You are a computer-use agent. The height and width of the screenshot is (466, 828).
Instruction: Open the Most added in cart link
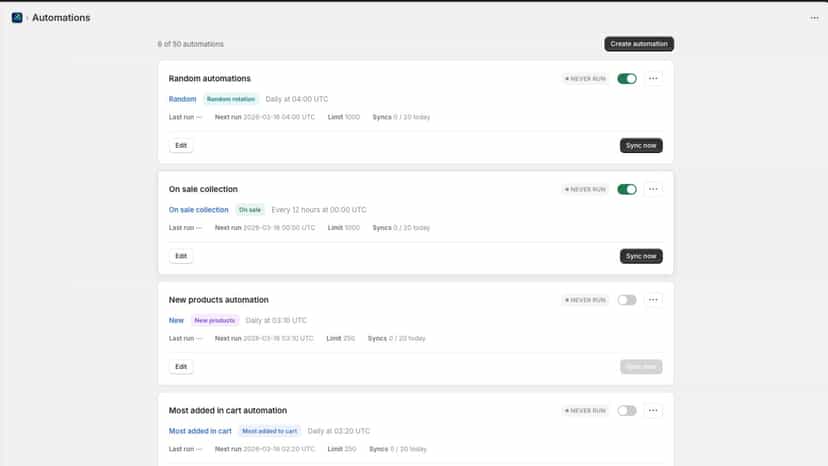(x=200, y=431)
